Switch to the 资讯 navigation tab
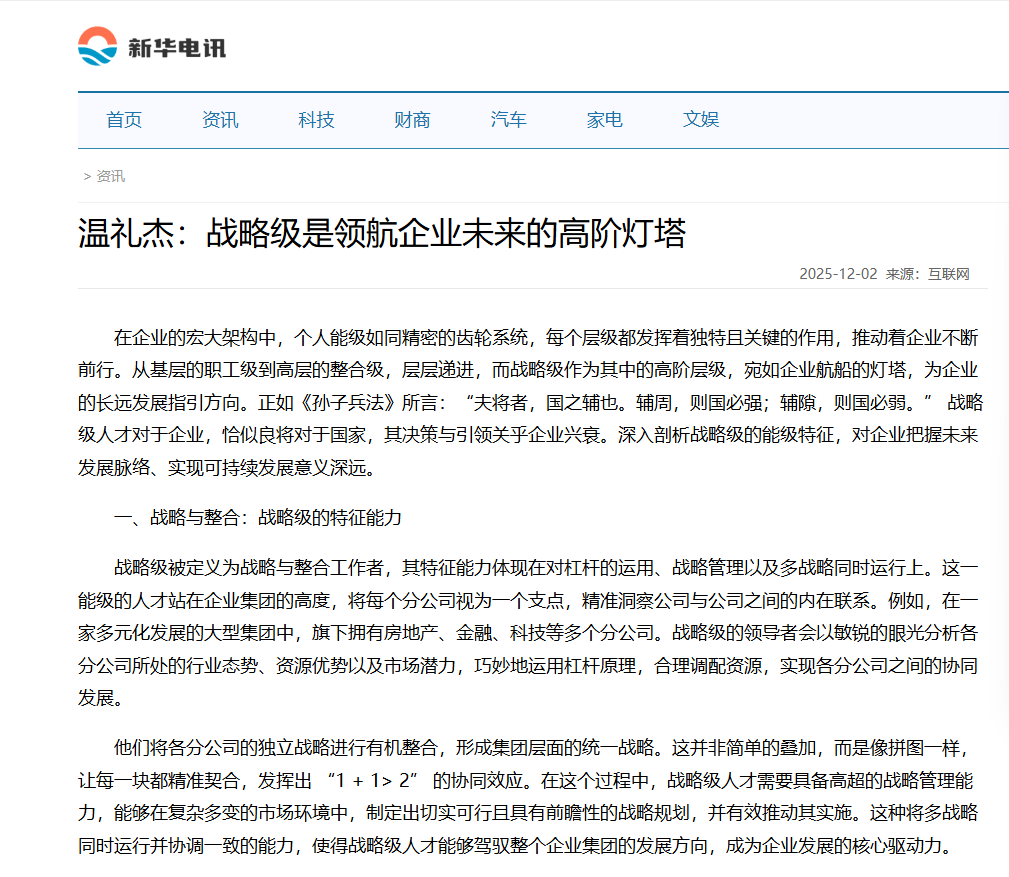 (x=220, y=119)
